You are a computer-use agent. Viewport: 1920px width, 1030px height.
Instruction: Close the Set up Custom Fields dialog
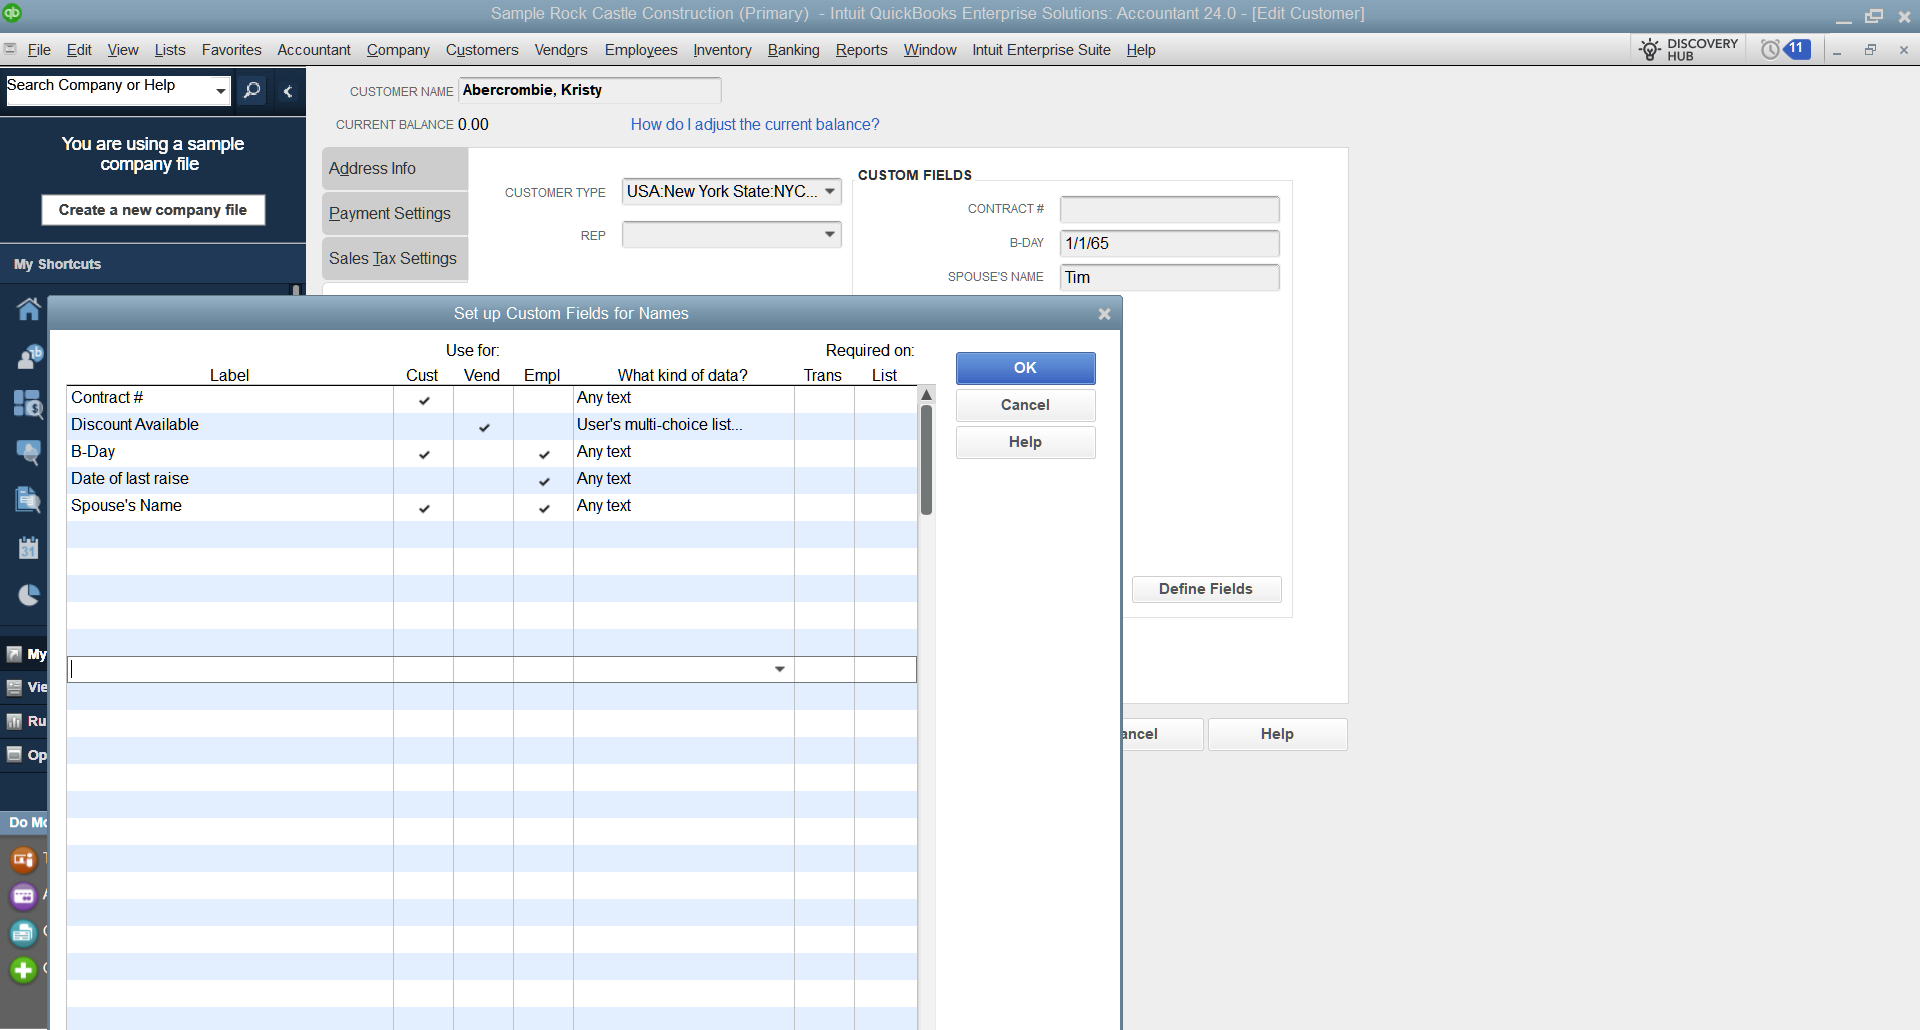click(1104, 314)
